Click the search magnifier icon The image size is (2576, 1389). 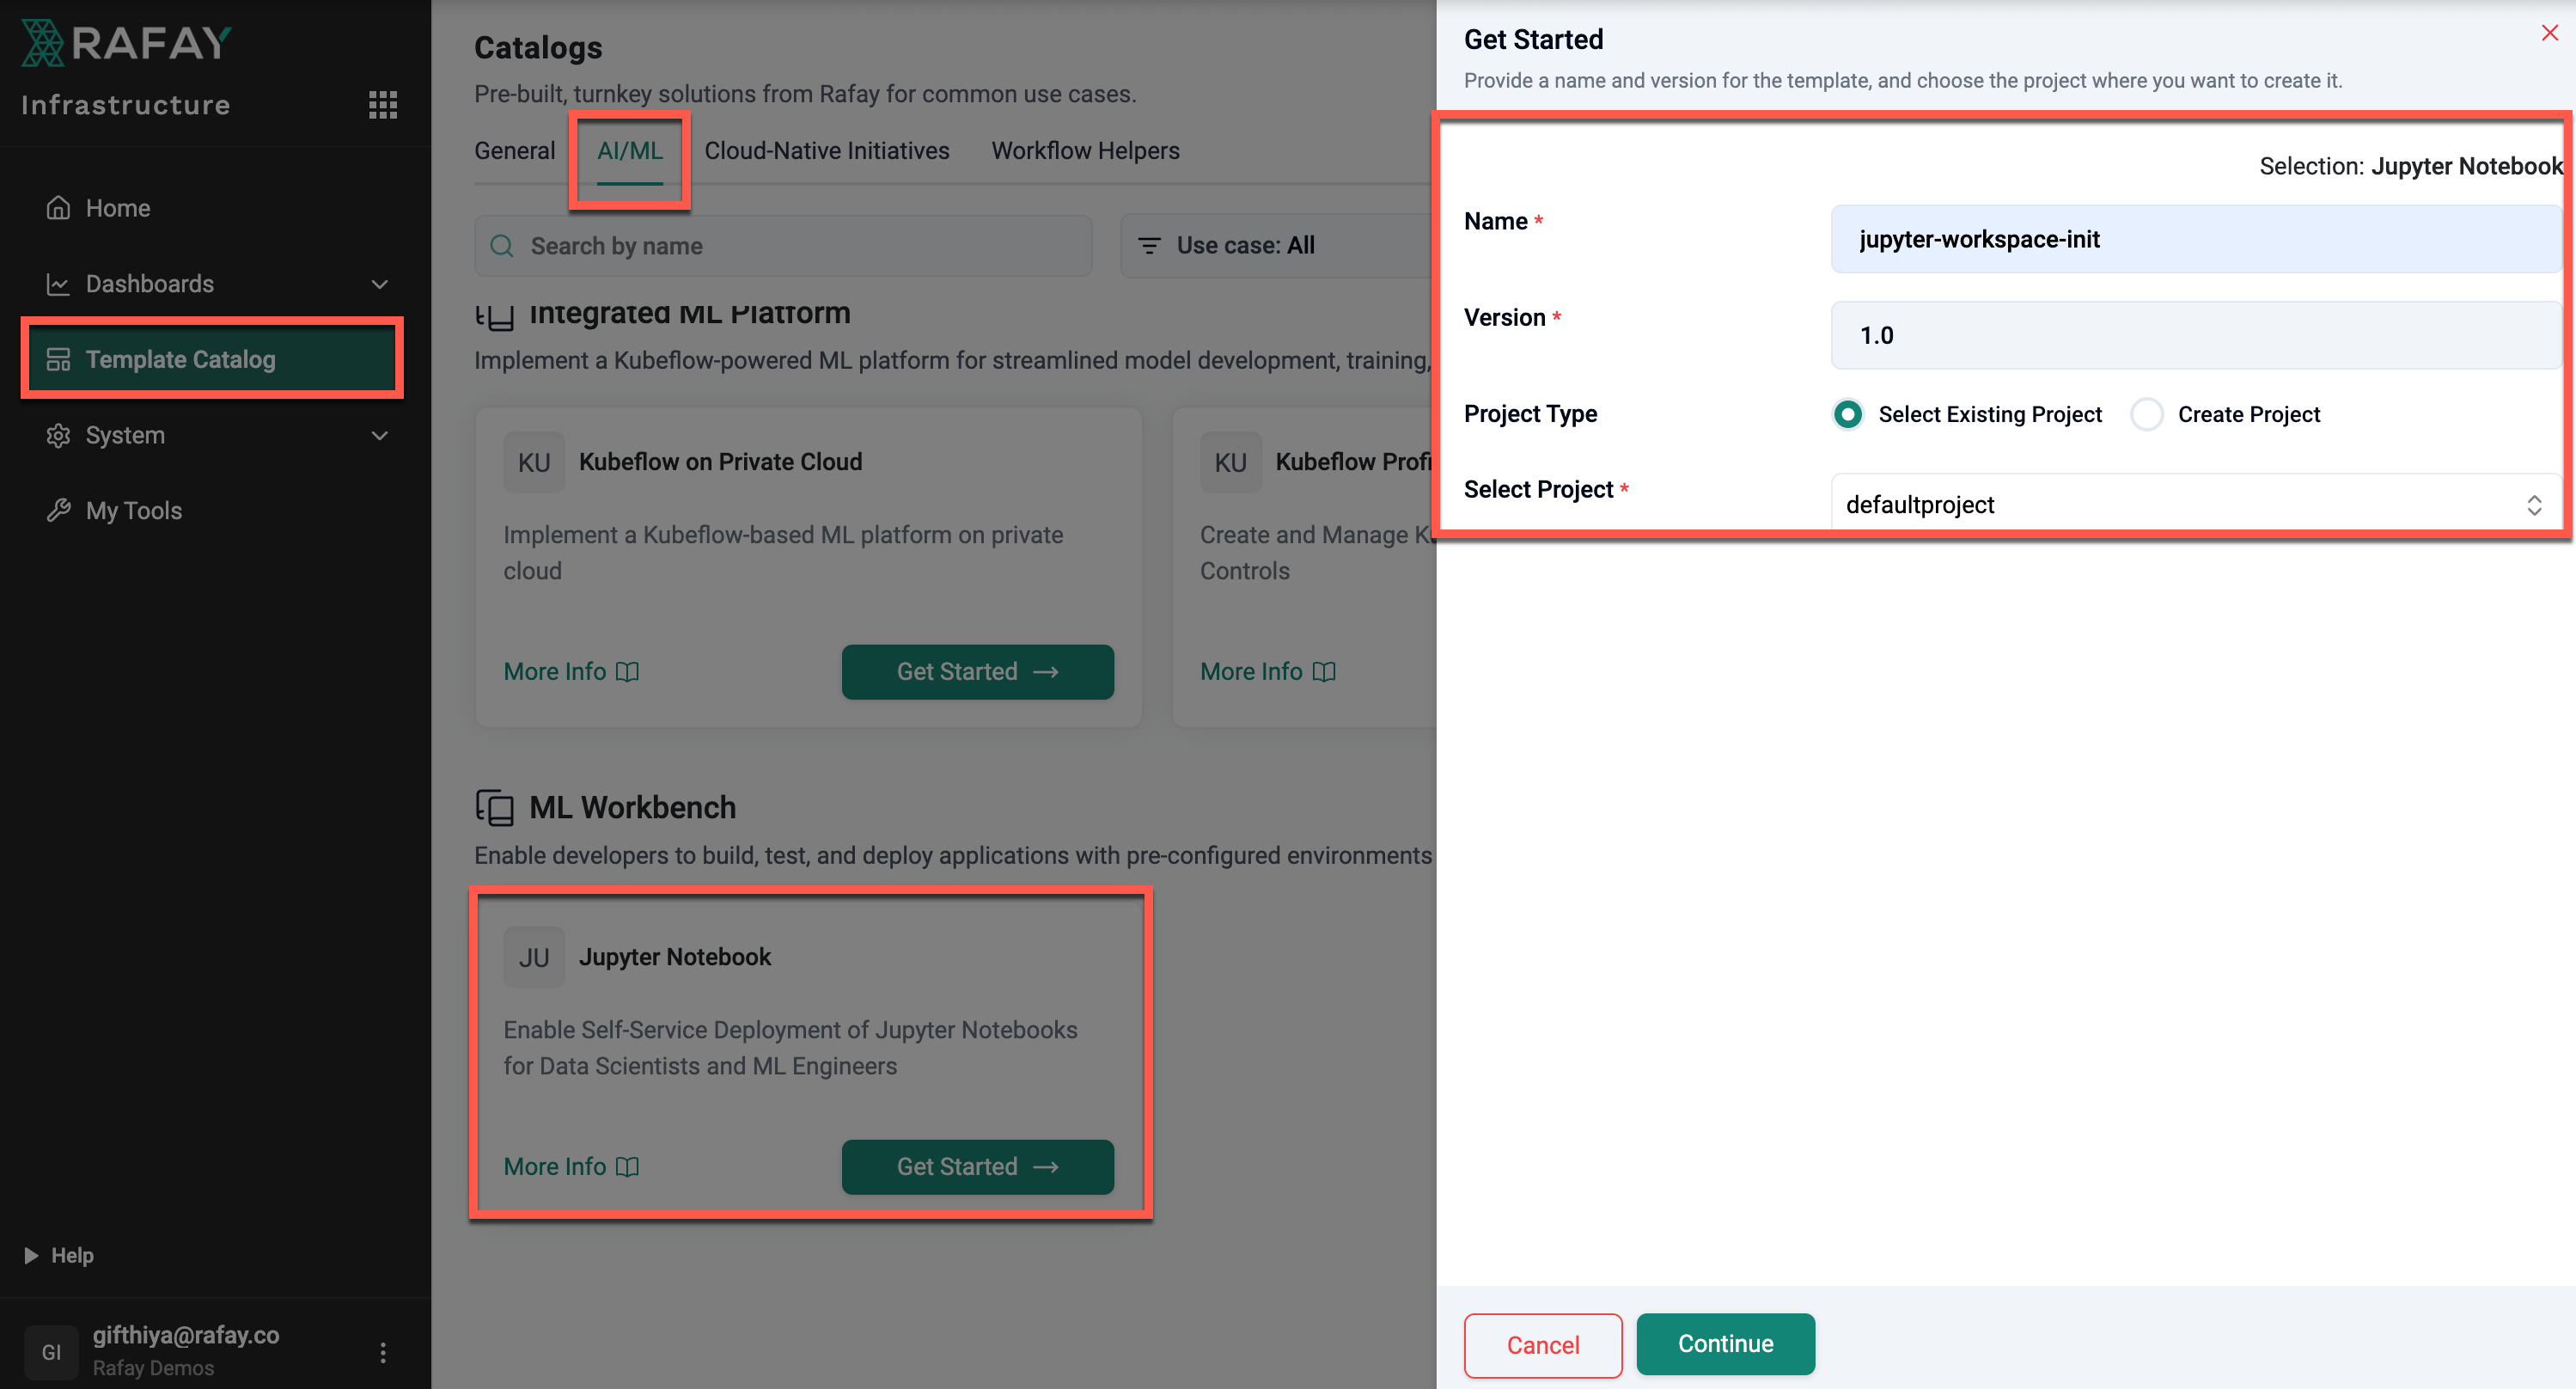pyautogui.click(x=502, y=246)
